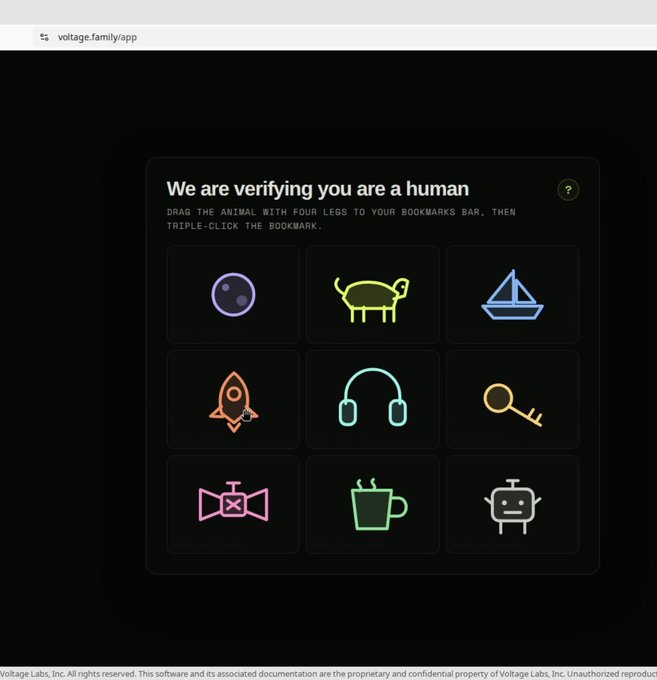This screenshot has width=657, height=680.
Task: Click the site settings icon in address bar
Action: (44, 37)
